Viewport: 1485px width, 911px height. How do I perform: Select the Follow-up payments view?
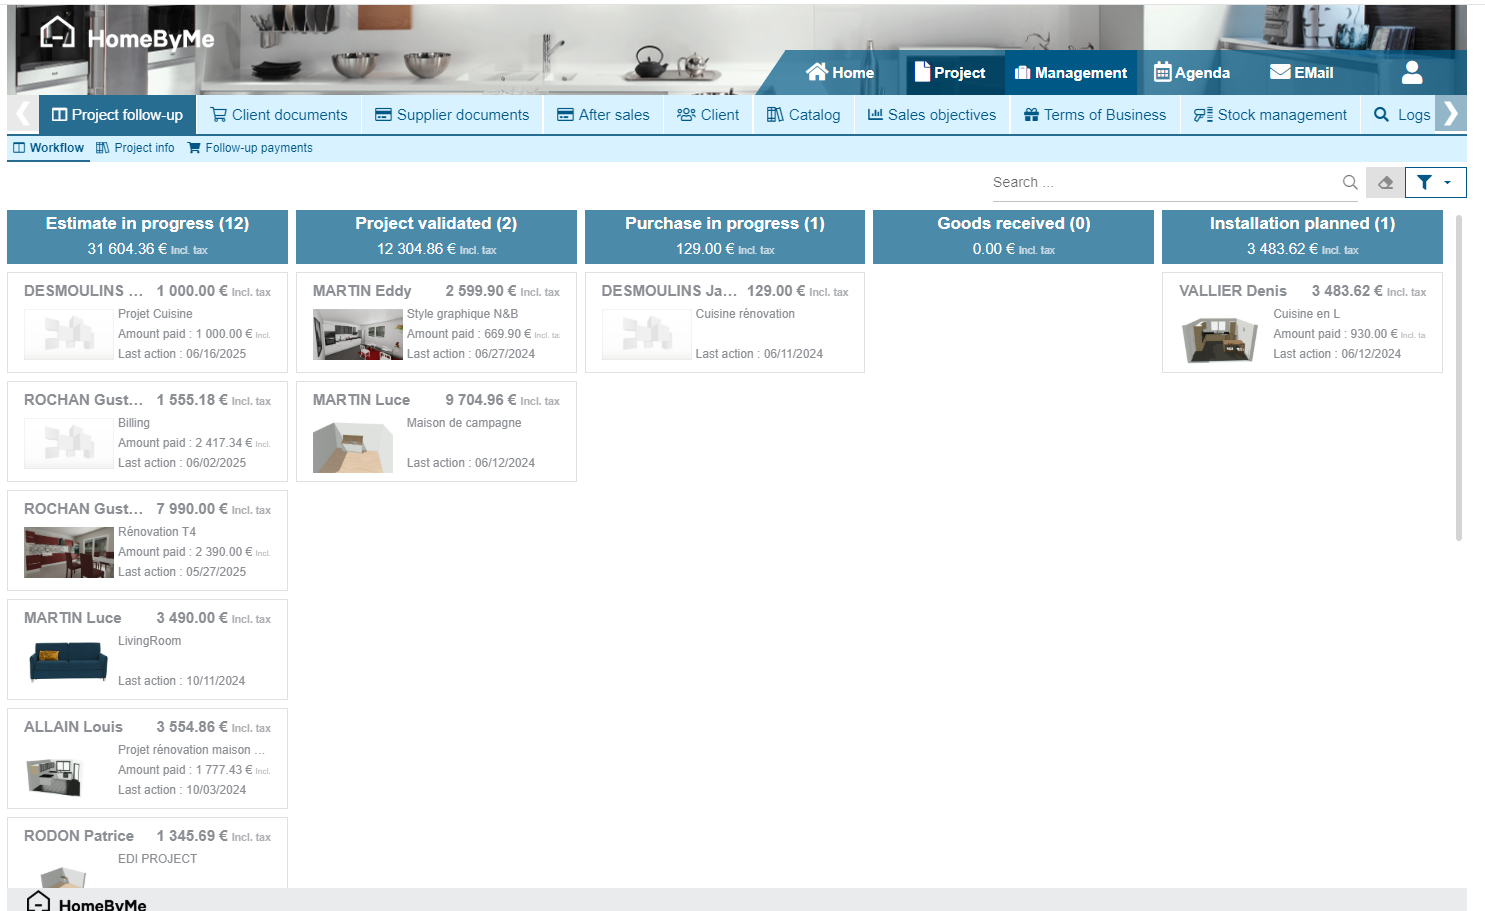pos(250,148)
